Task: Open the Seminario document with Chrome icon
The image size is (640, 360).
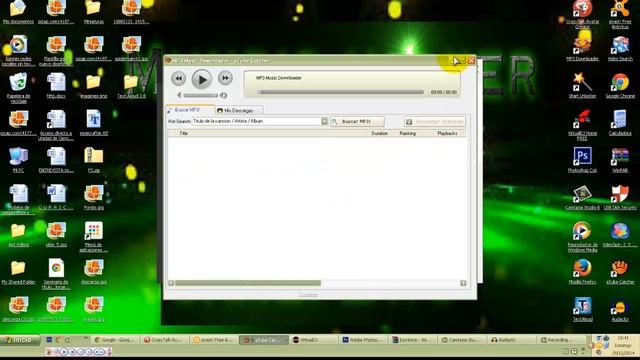Action: [x=56, y=274]
